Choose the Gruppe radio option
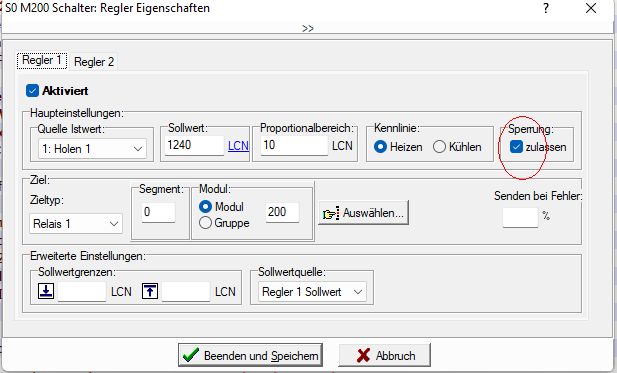The height and width of the screenshot is (373, 617). [205, 223]
